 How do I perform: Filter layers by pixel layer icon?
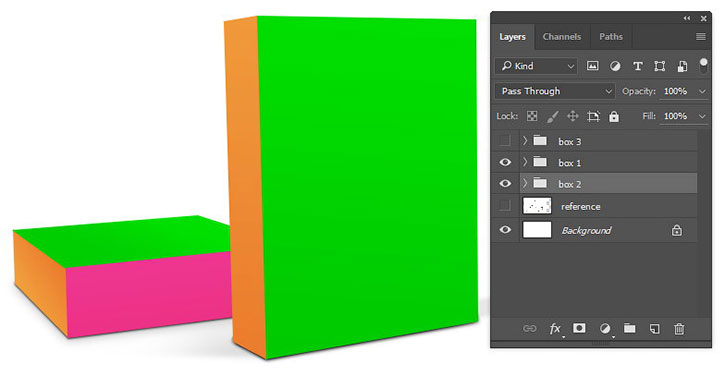592,66
